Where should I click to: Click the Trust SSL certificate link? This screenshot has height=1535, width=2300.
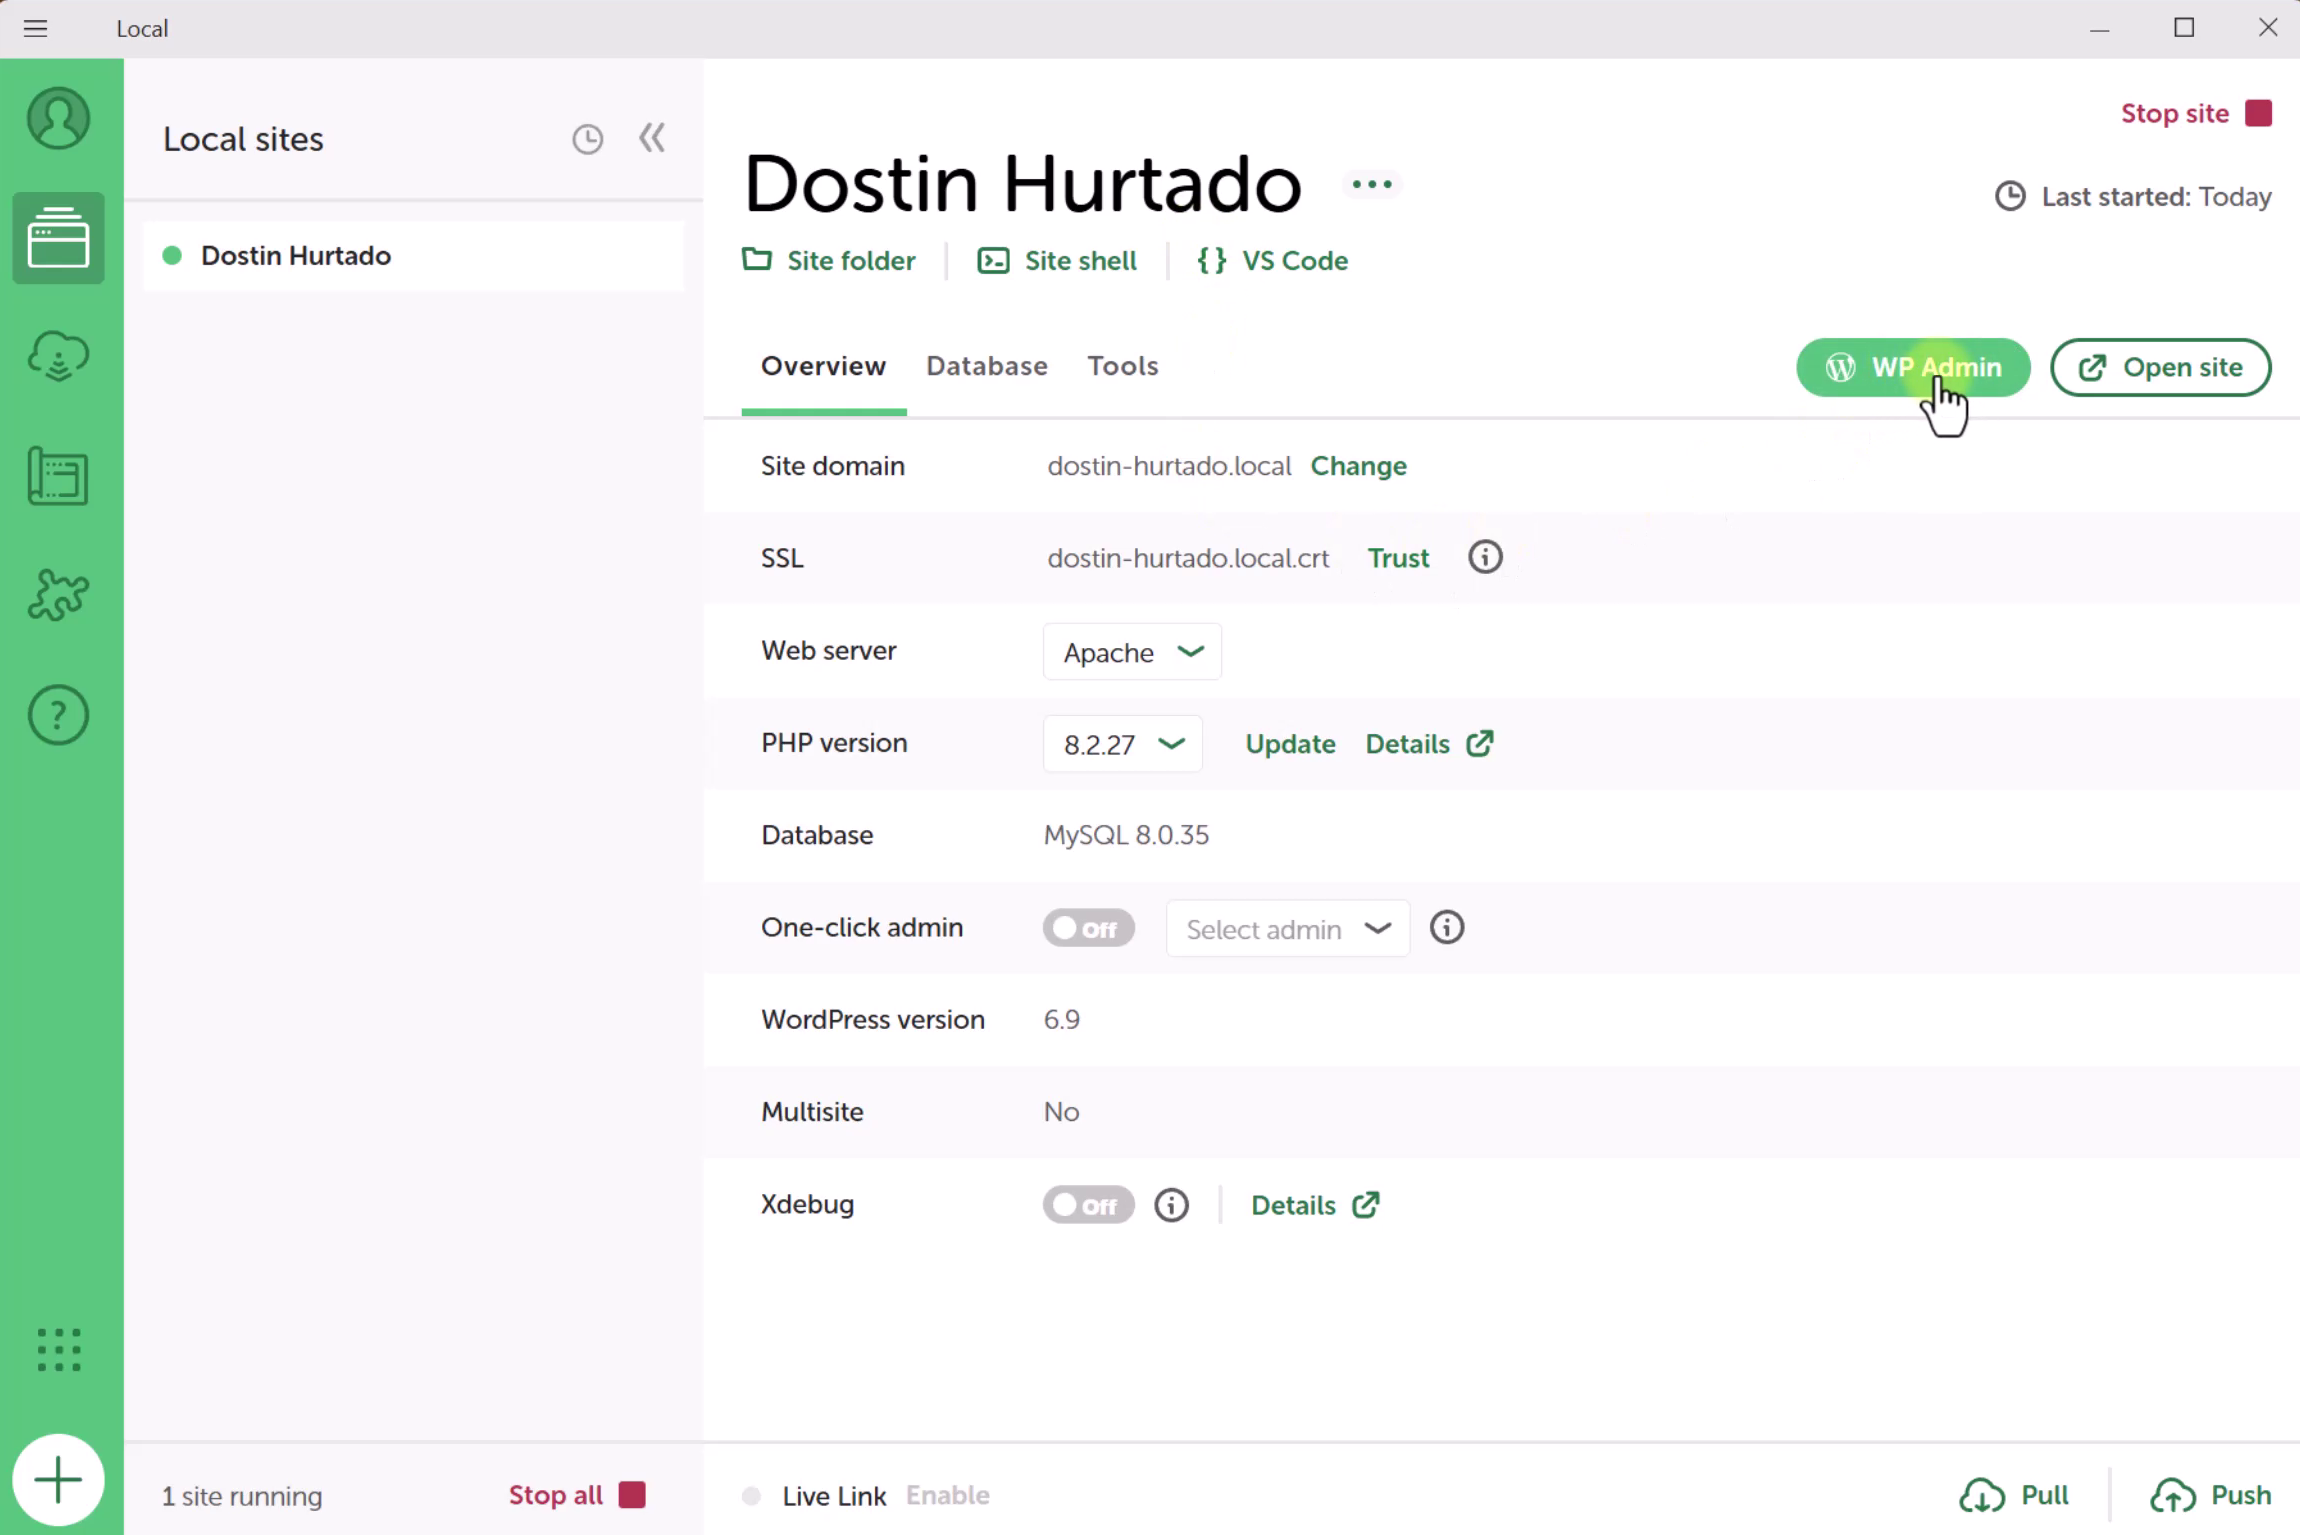[1398, 558]
